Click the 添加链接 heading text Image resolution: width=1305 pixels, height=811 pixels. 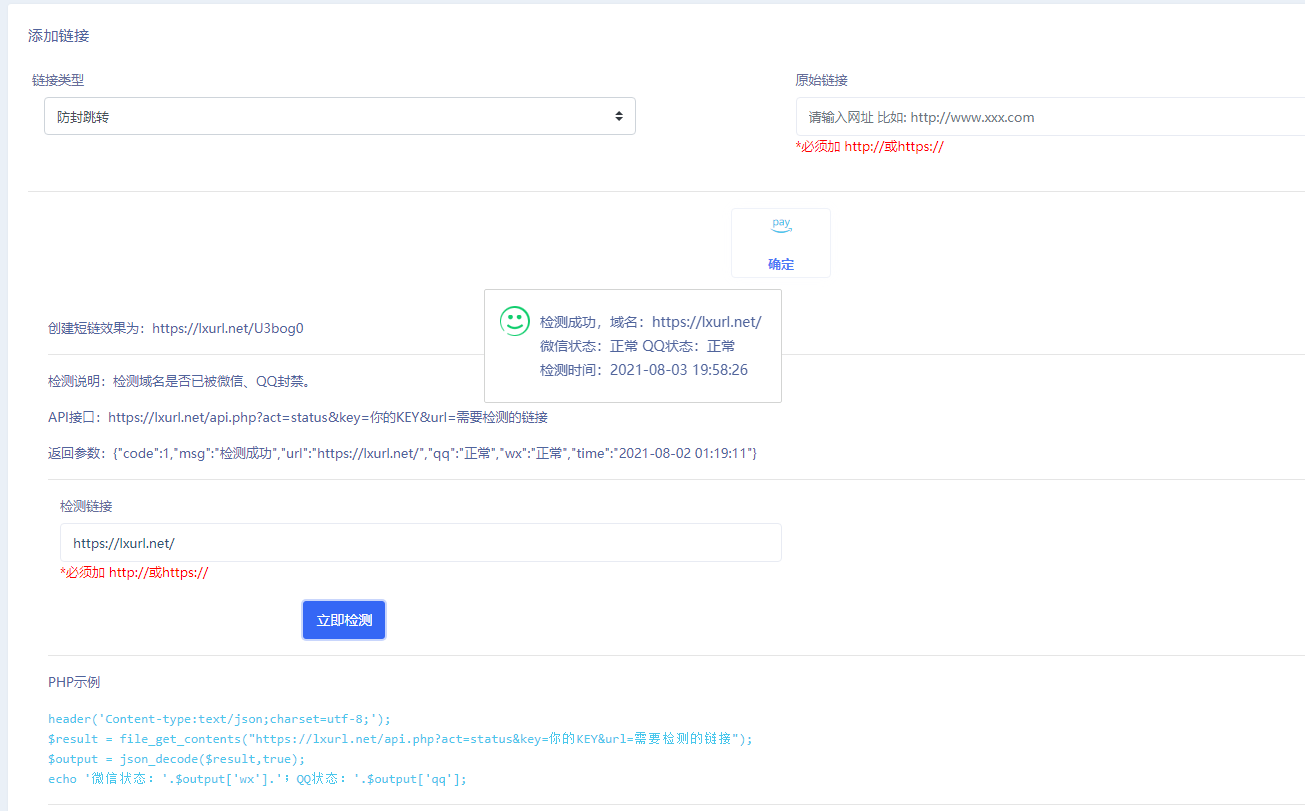click(59, 36)
